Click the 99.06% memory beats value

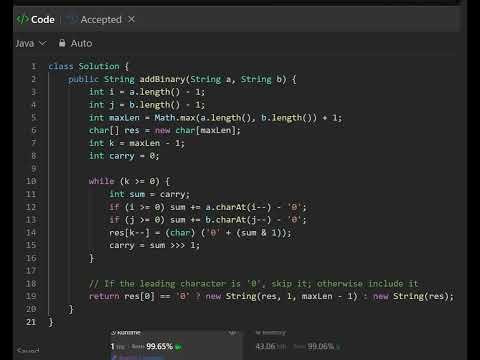click(x=321, y=346)
